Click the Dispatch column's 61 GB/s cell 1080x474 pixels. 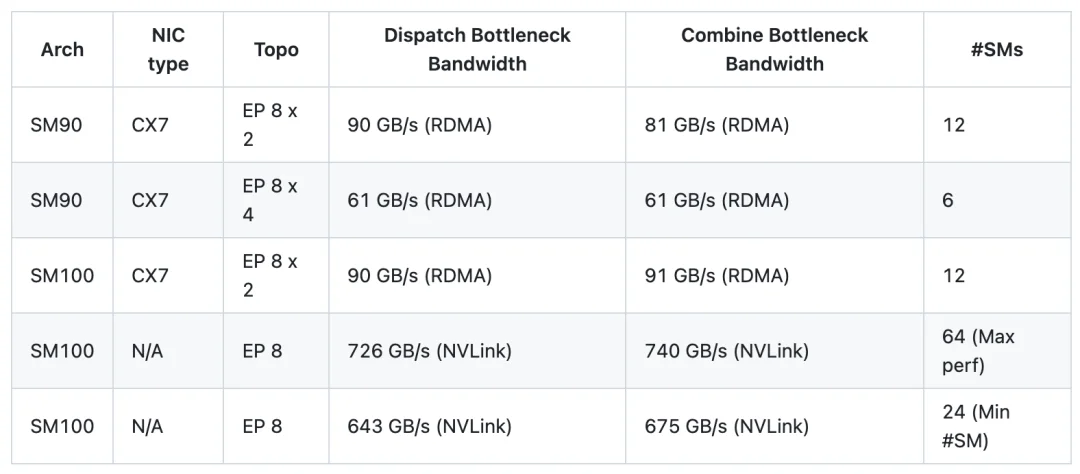pos(419,200)
